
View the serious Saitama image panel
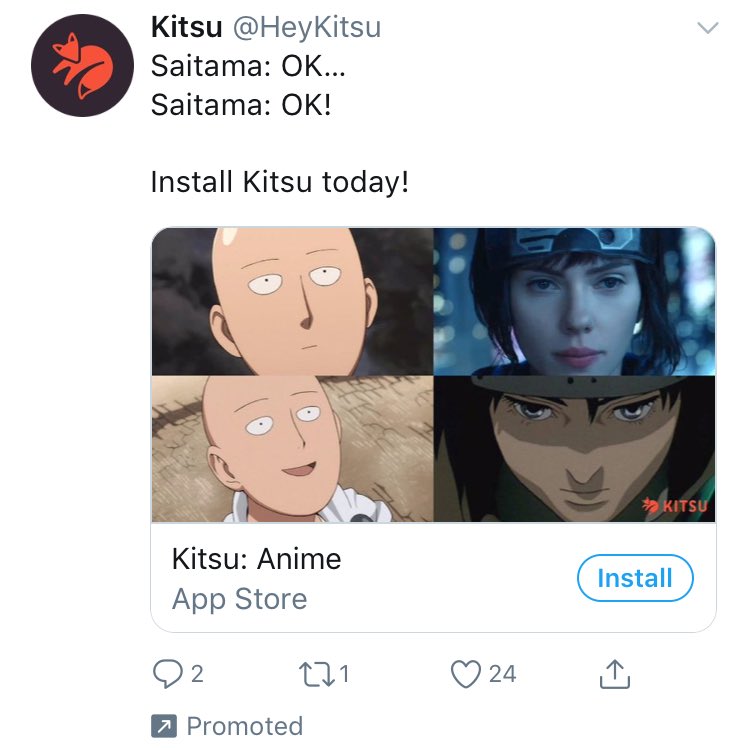tap(292, 301)
